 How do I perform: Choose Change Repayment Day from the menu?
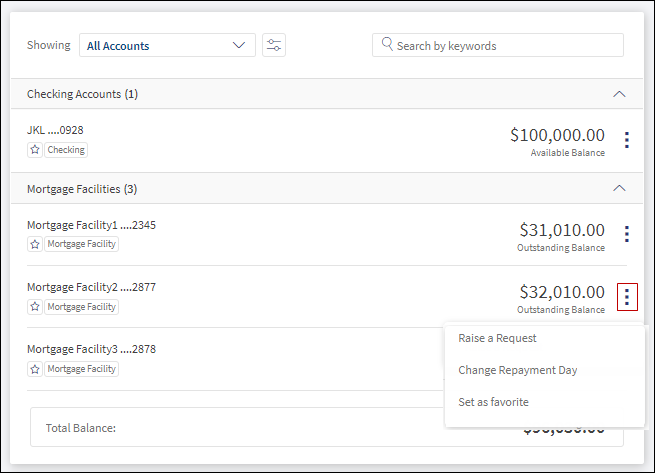[518, 370]
